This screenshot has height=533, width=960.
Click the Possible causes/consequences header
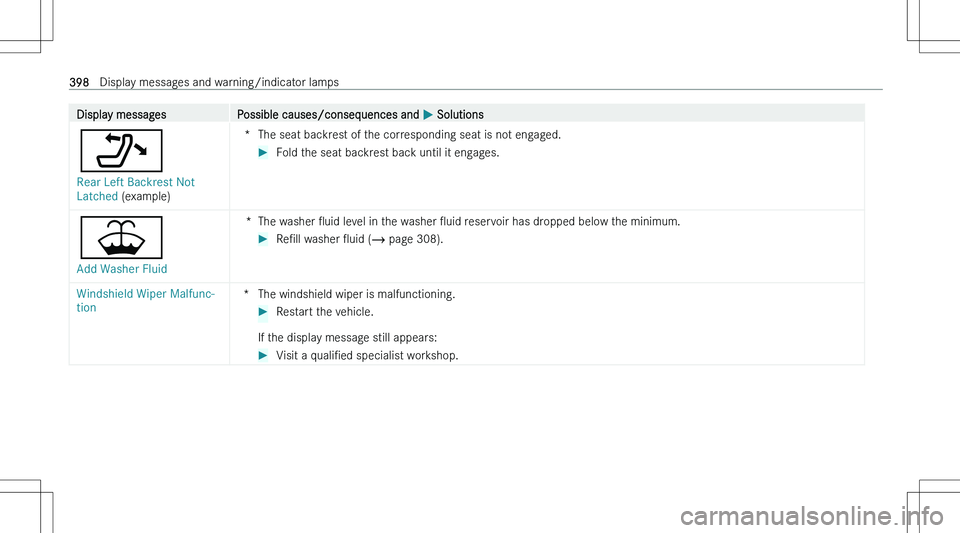pyautogui.click(x=328, y=114)
